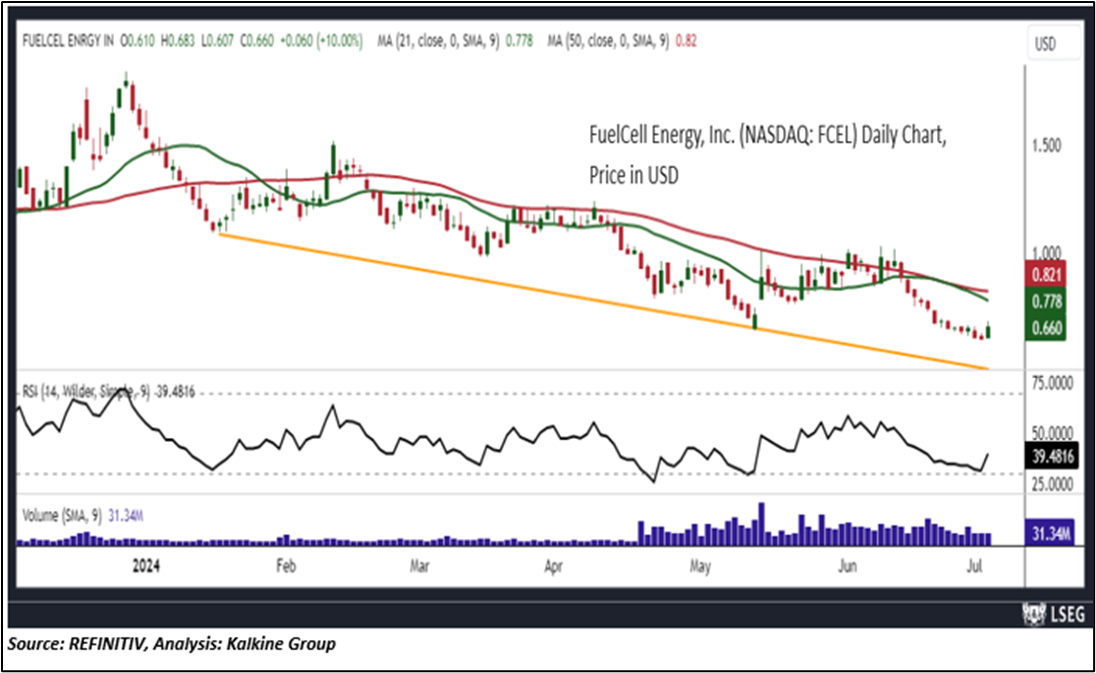Image resolution: width=1096 pixels, height=673 pixels.
Task: Click the Mar label on time axis
Action: coord(419,566)
